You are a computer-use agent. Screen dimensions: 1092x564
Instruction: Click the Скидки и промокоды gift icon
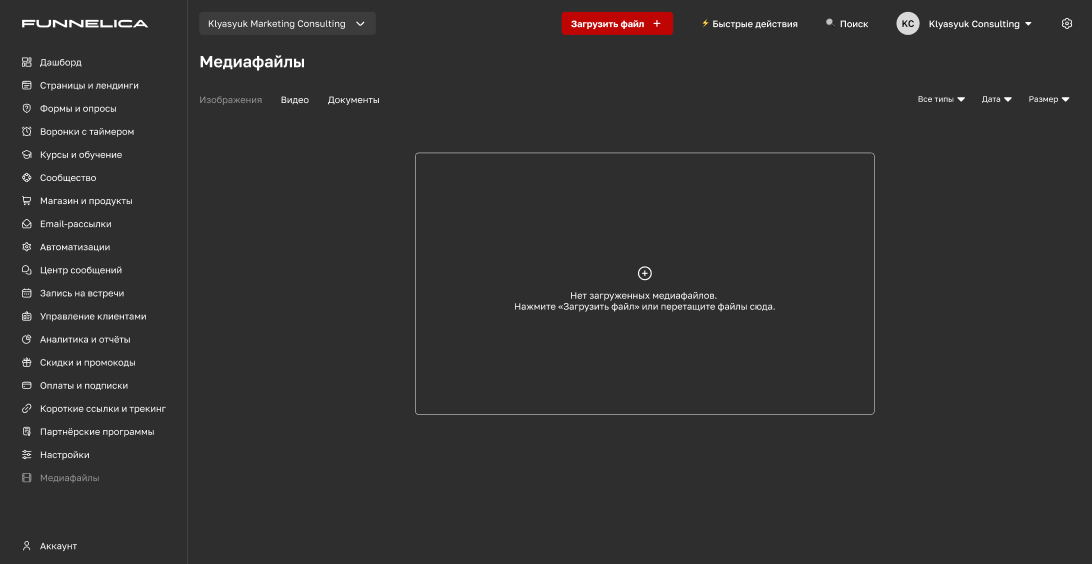[26, 363]
